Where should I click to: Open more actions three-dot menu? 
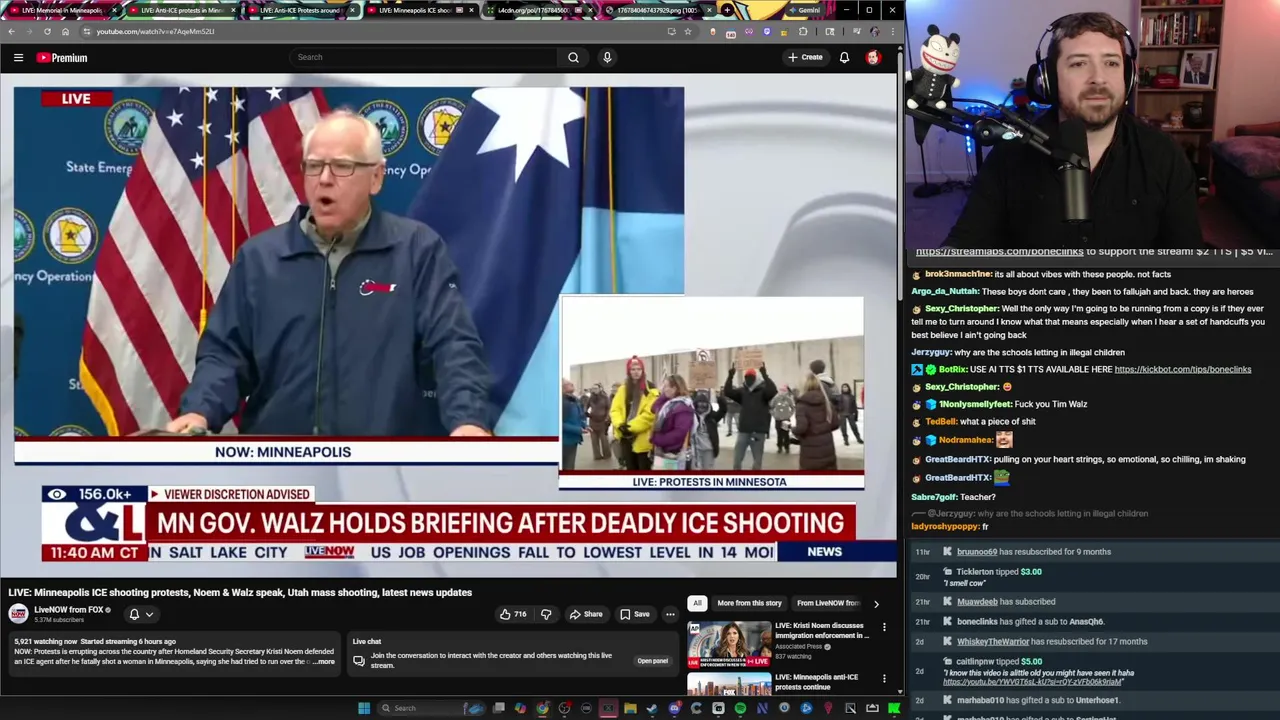click(x=670, y=614)
